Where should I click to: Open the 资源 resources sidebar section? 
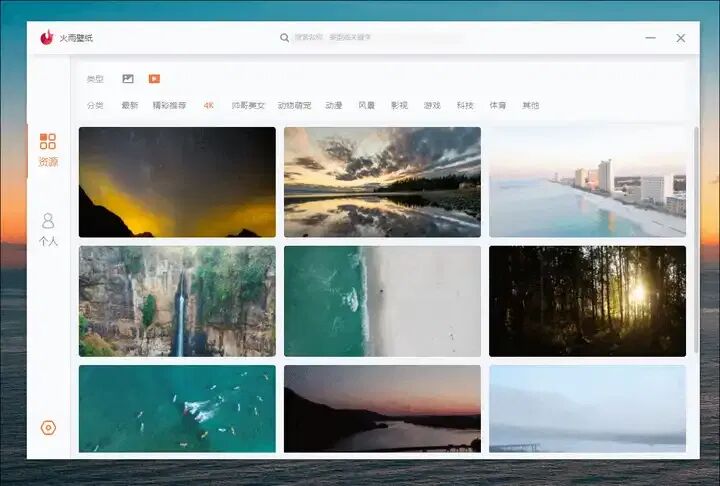pyautogui.click(x=48, y=150)
